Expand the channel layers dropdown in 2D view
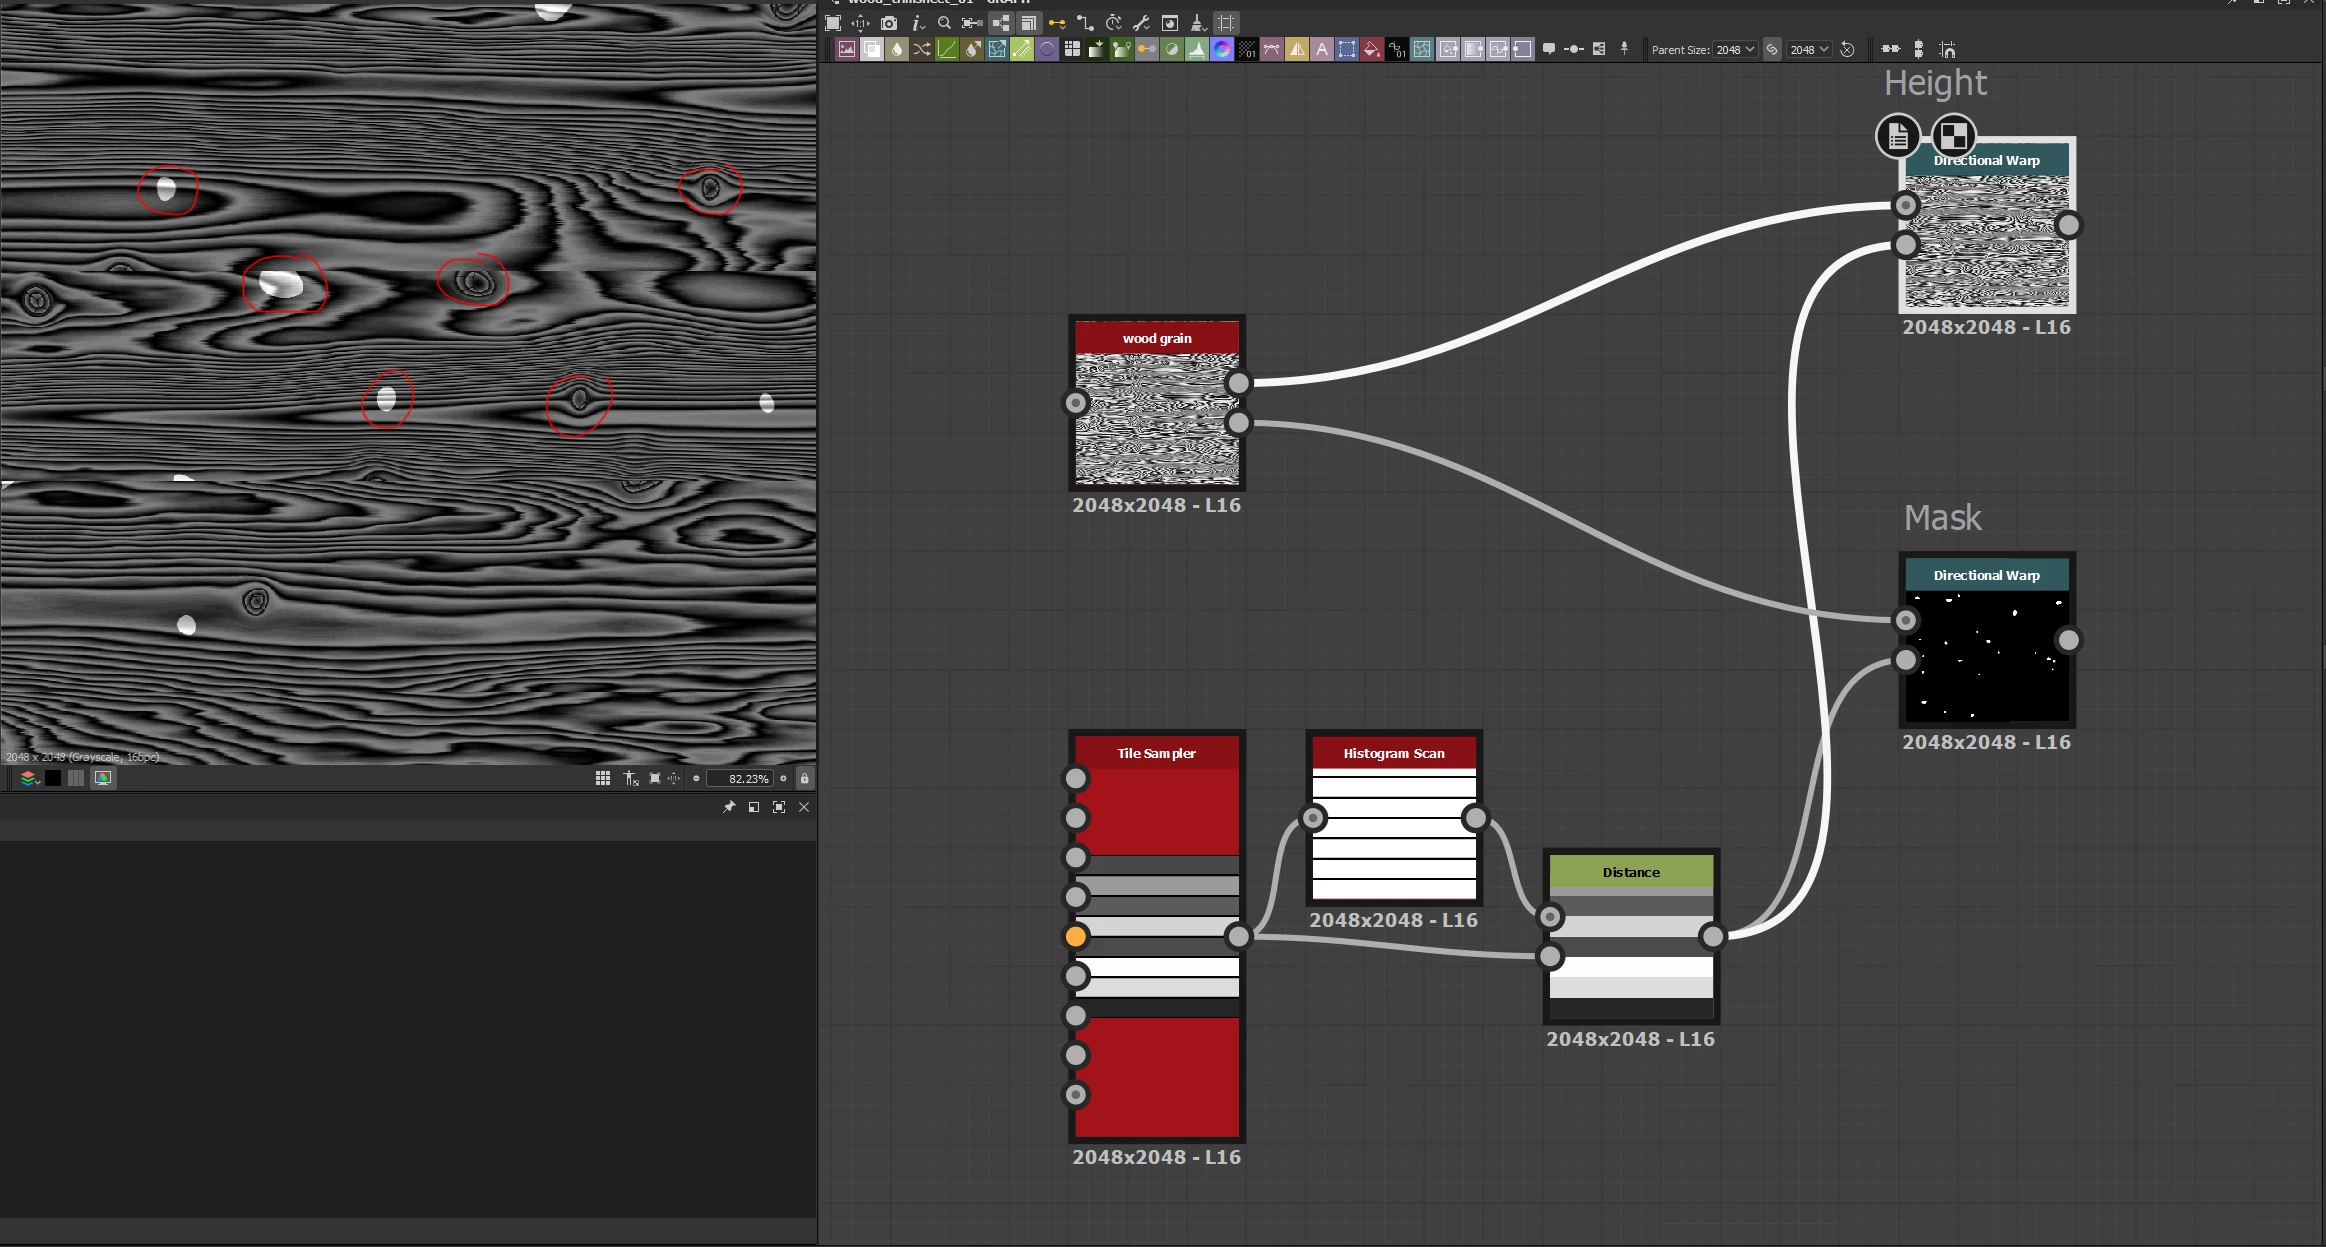The width and height of the screenshot is (2326, 1247). tap(30, 778)
